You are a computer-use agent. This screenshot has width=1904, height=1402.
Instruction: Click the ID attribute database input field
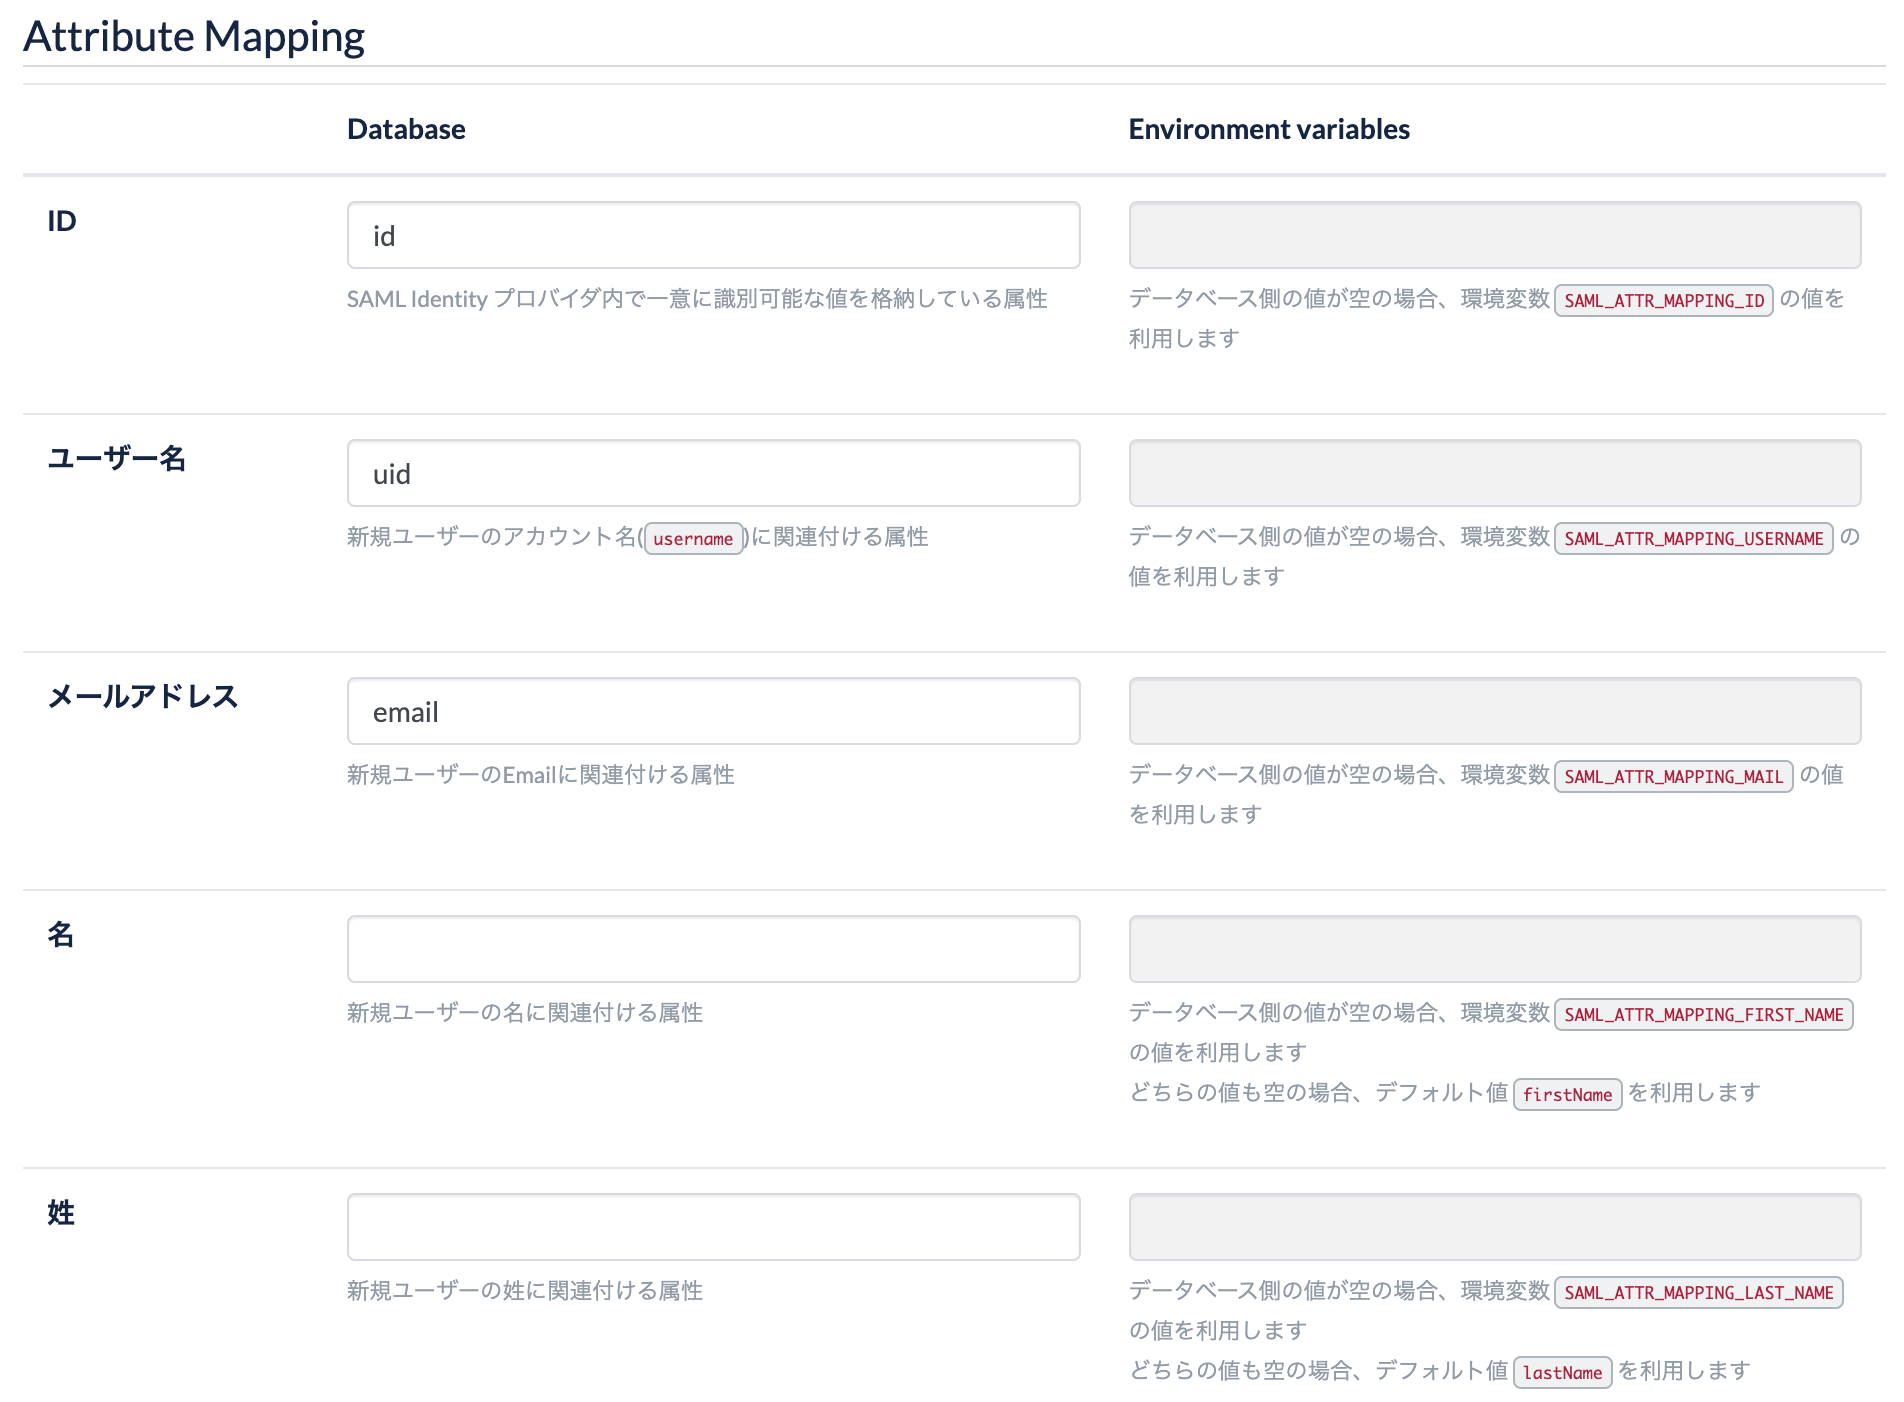[712, 234]
